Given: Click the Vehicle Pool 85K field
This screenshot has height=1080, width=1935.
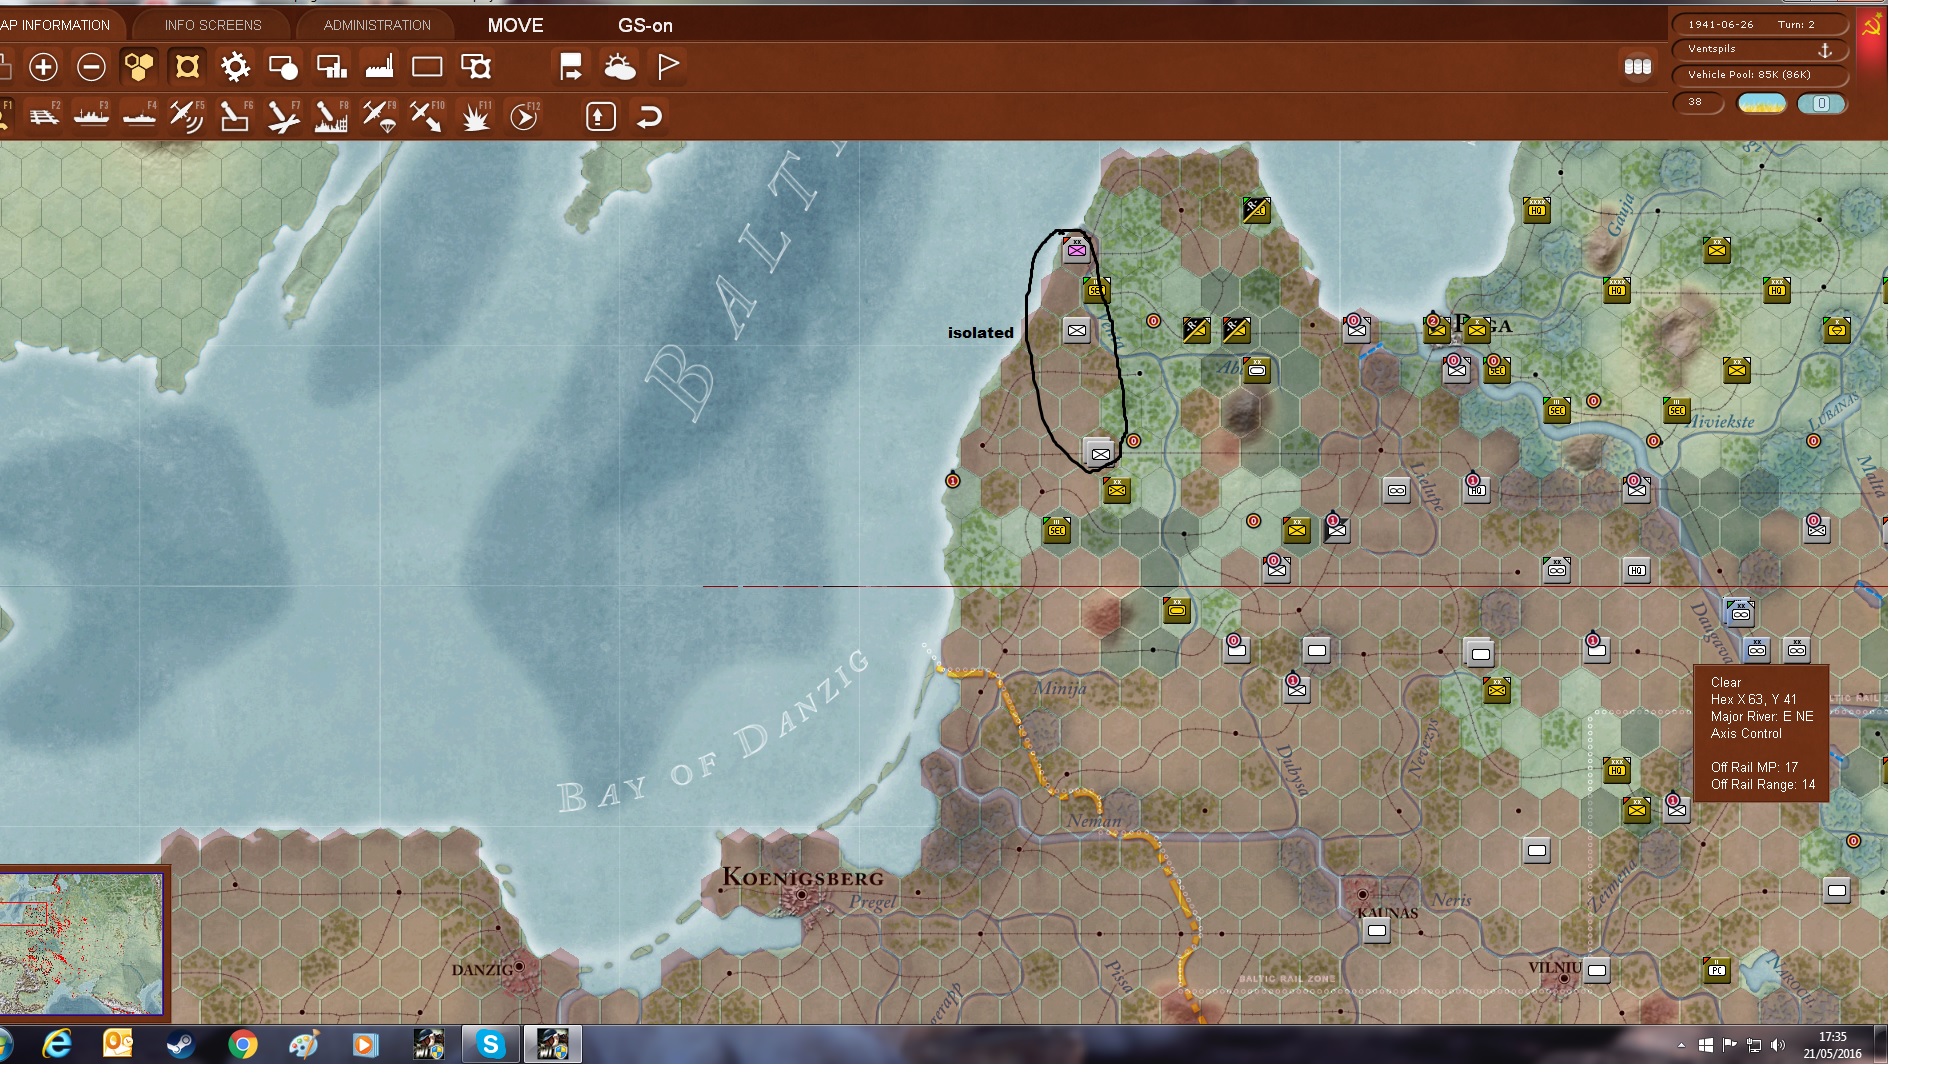Looking at the screenshot, I should click(x=1762, y=74).
